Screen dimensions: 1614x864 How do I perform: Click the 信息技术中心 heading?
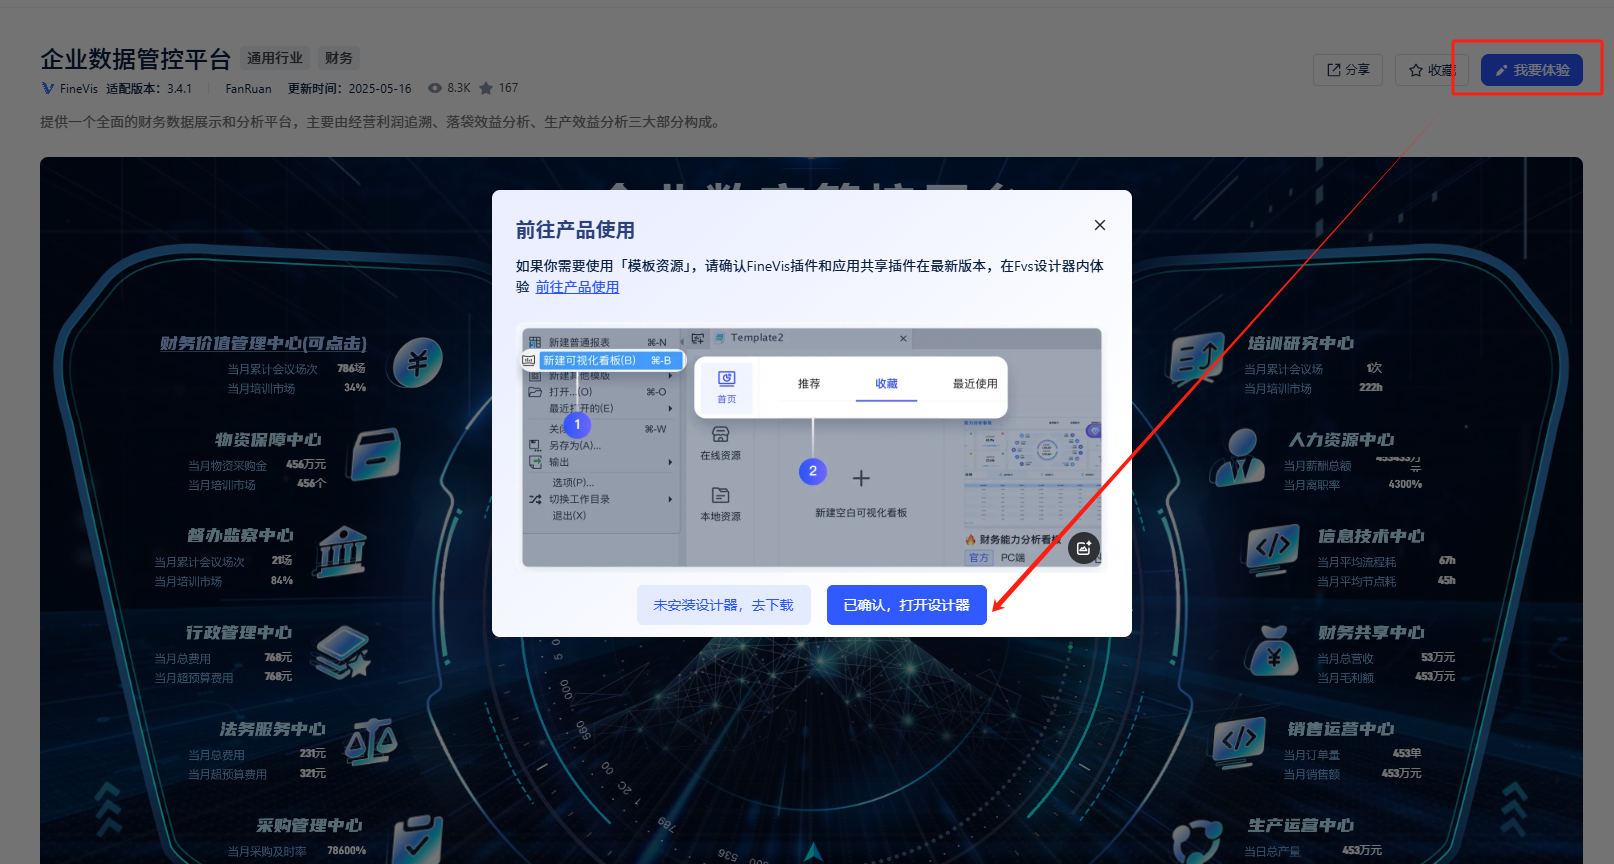click(1371, 536)
